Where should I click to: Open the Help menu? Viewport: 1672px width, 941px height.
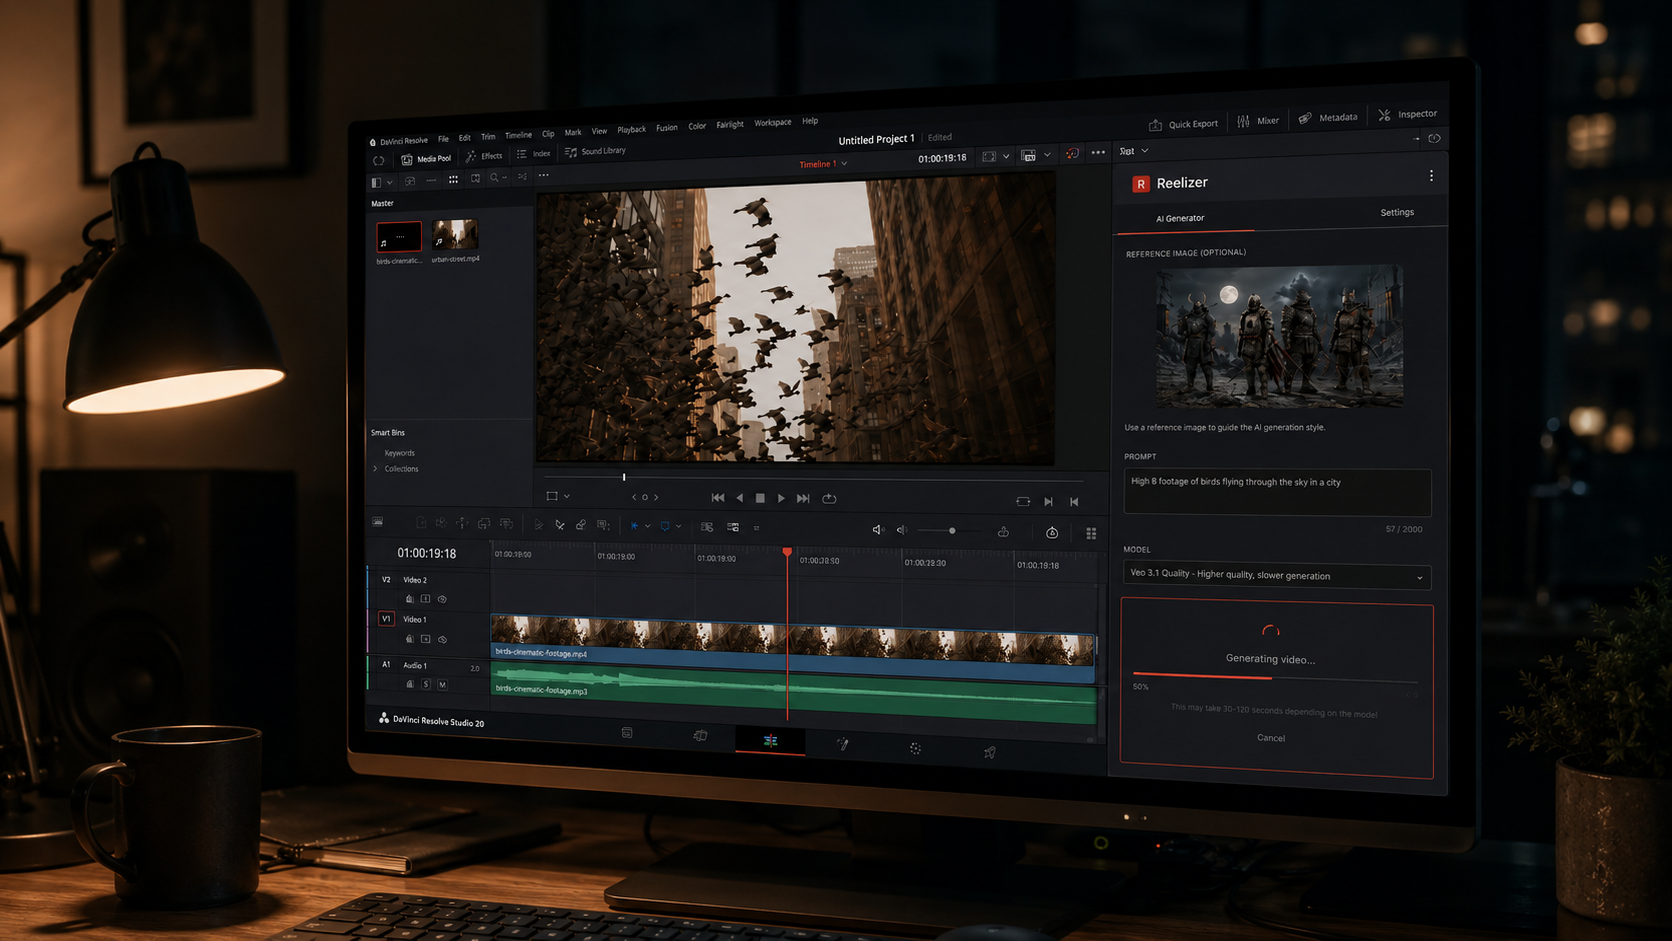point(810,121)
